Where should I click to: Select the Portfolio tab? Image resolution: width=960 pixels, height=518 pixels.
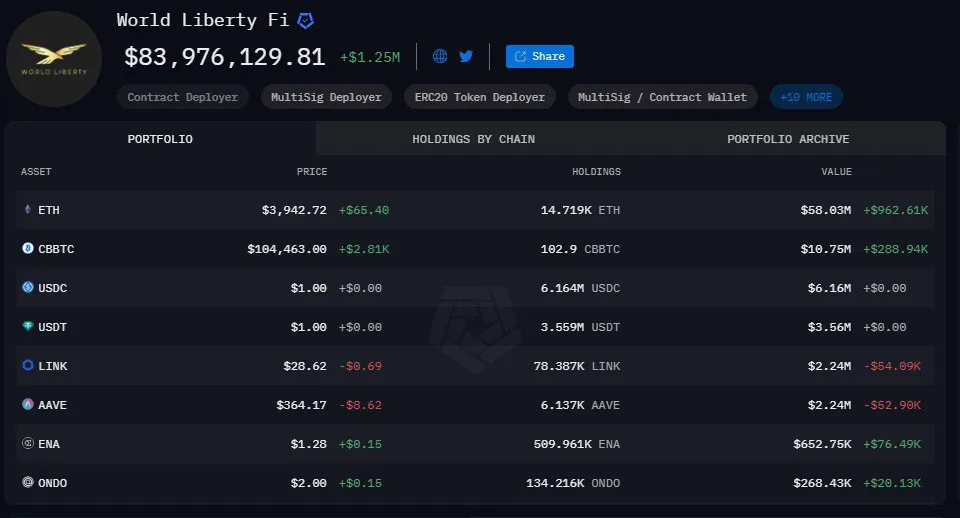pos(160,139)
